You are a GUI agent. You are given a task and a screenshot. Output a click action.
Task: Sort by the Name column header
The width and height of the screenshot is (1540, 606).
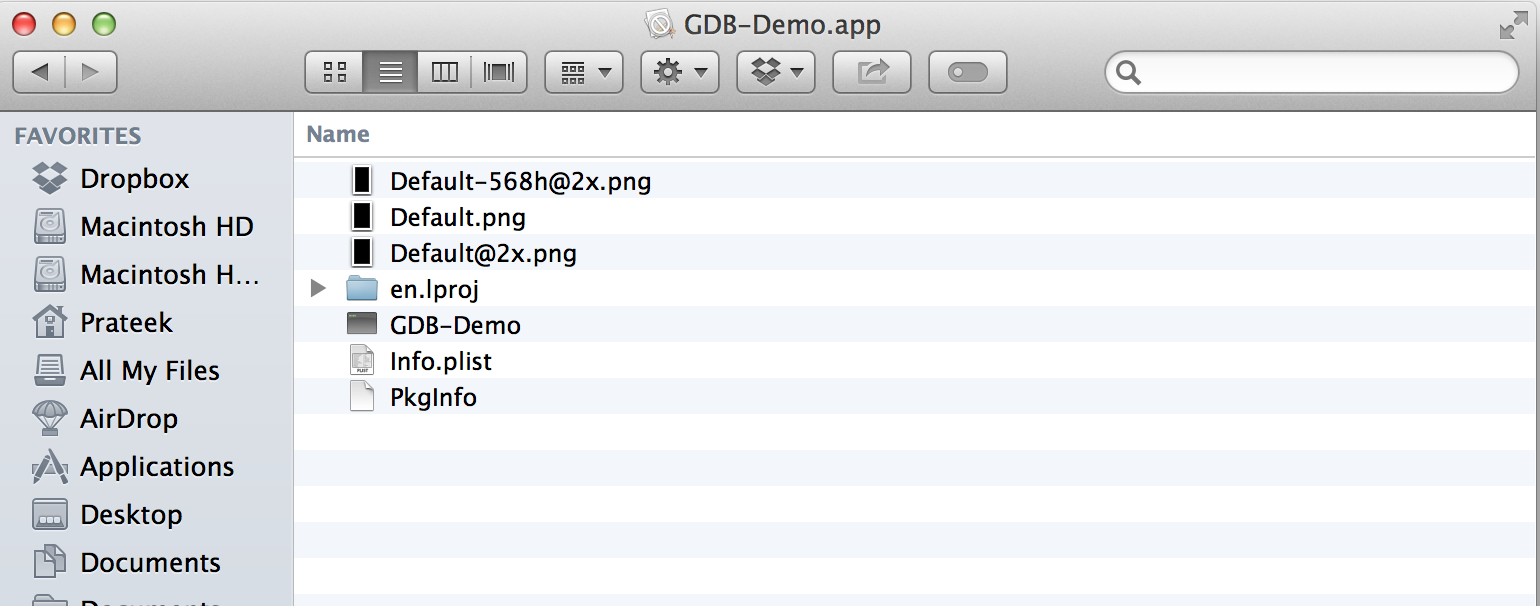click(x=338, y=134)
